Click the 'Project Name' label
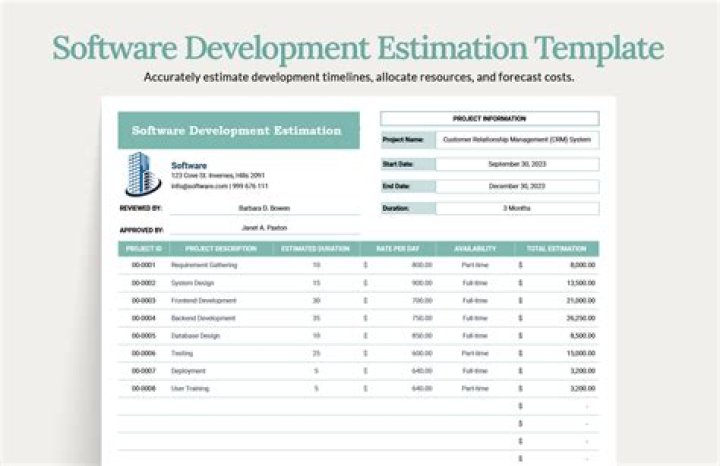This screenshot has height=466, width=720. pos(403,140)
